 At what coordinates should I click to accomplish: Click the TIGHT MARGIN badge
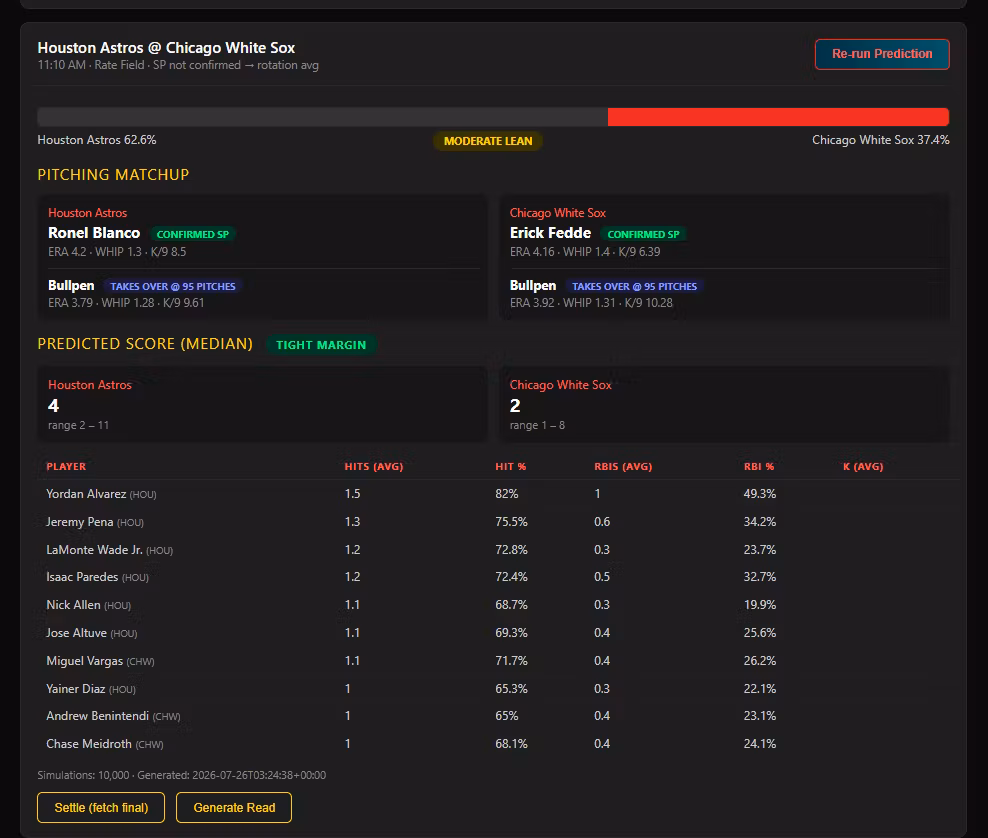(321, 345)
